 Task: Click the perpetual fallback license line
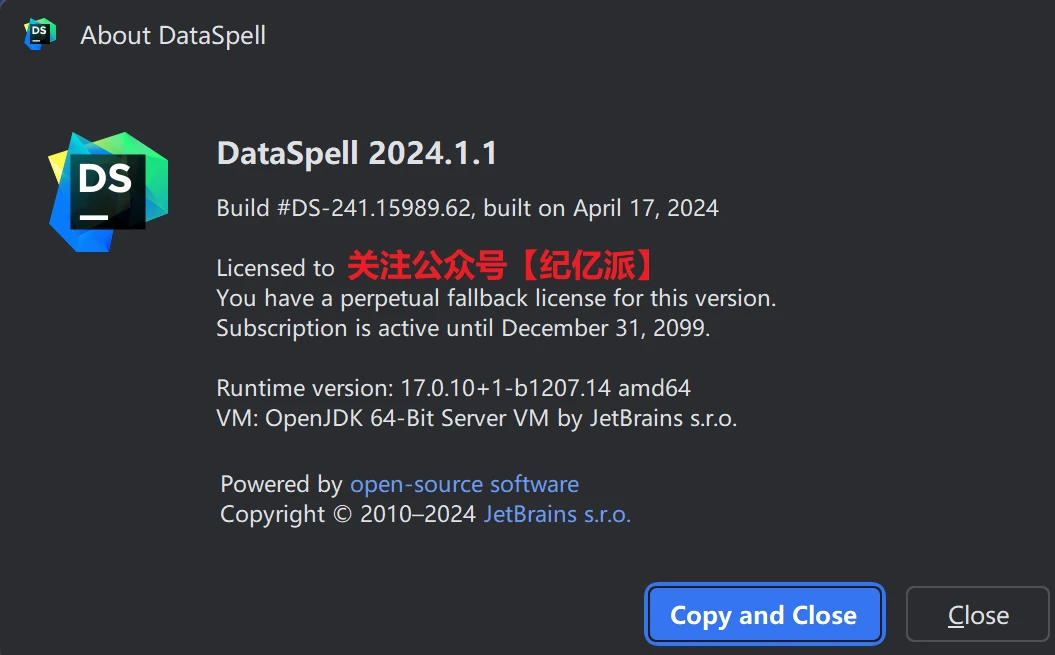[496, 298]
